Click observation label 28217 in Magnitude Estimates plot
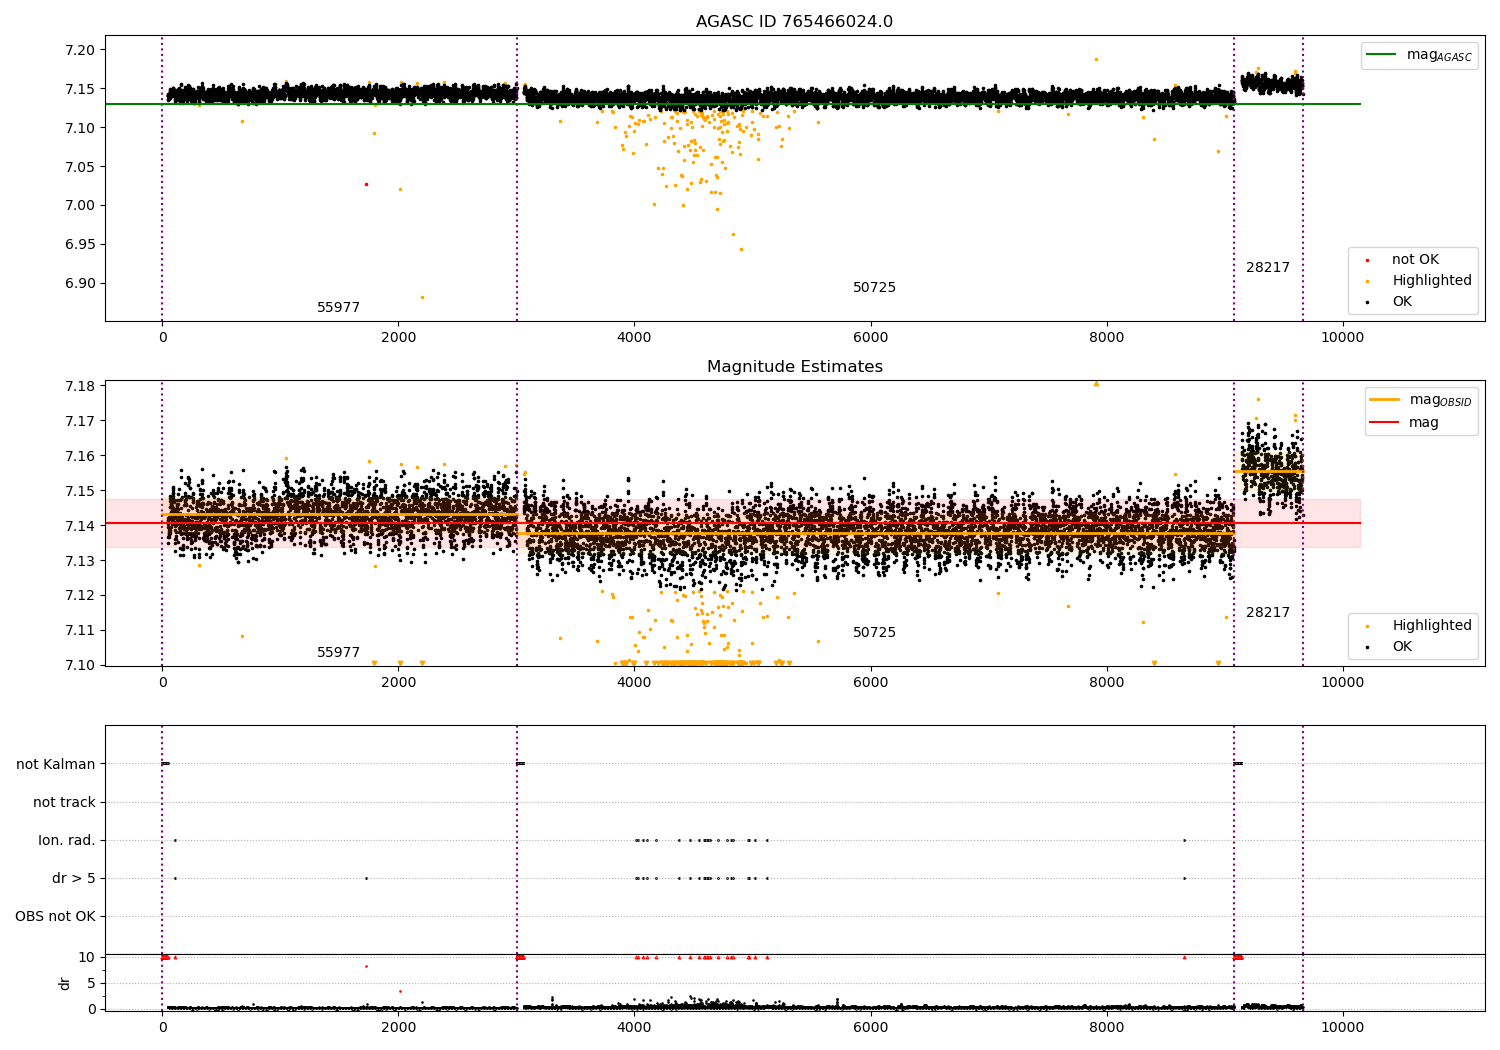The width and height of the screenshot is (1500, 1050). [1268, 613]
